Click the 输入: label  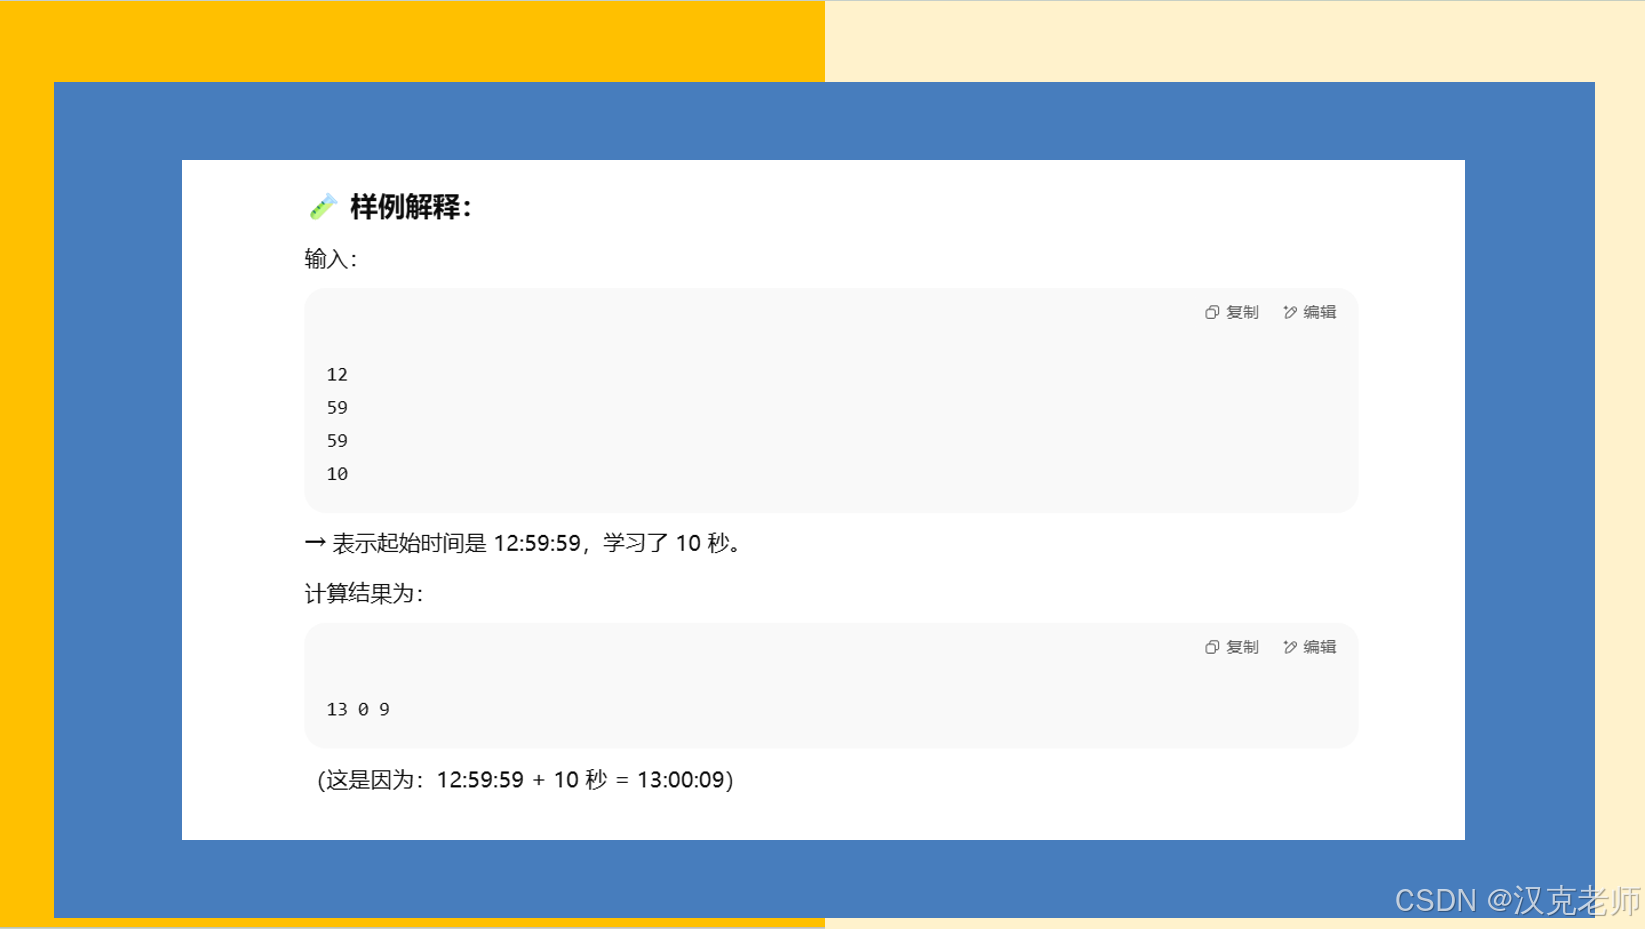(x=331, y=259)
